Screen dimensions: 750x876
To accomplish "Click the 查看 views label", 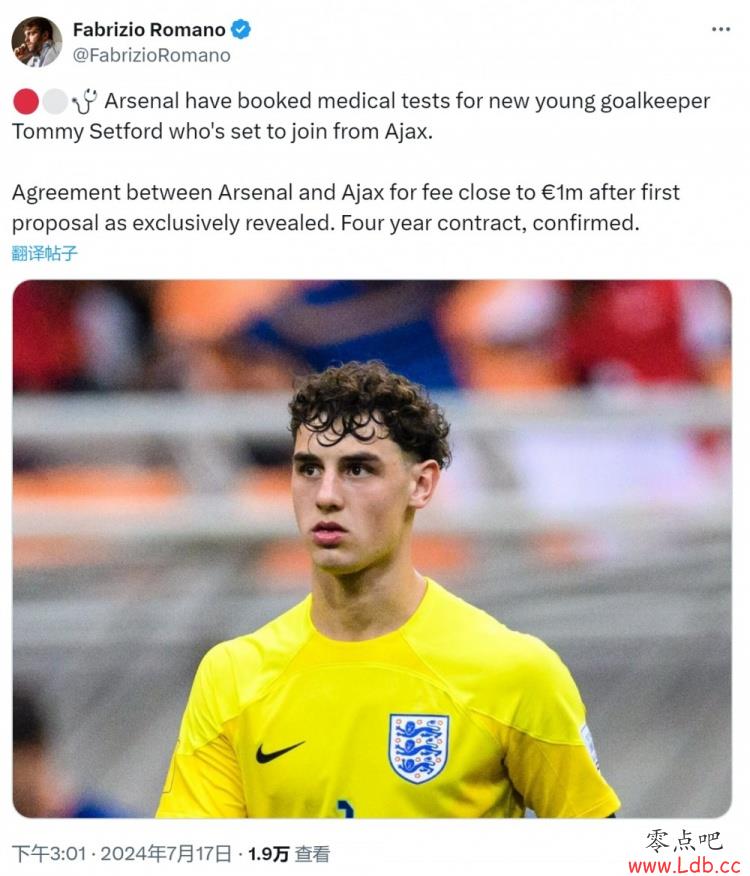I will [312, 854].
